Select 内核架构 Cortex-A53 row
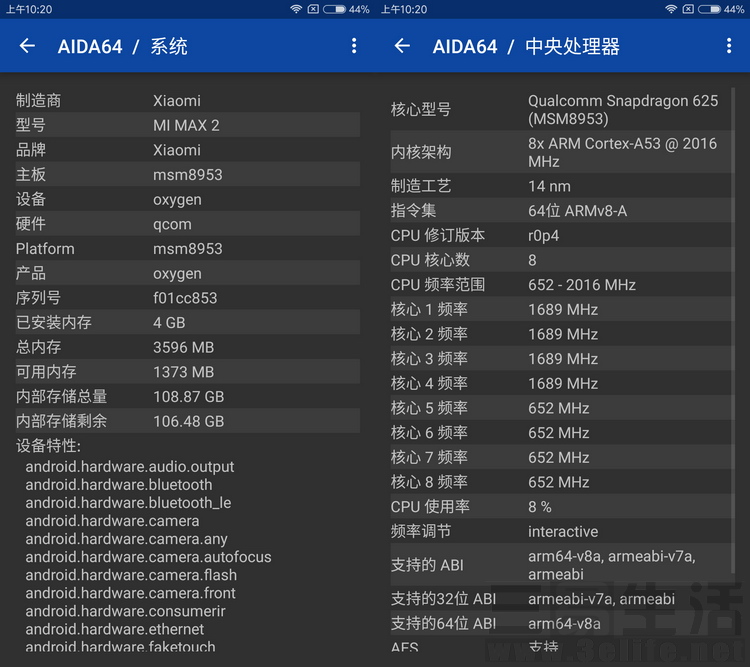750x667 pixels. tap(561, 152)
